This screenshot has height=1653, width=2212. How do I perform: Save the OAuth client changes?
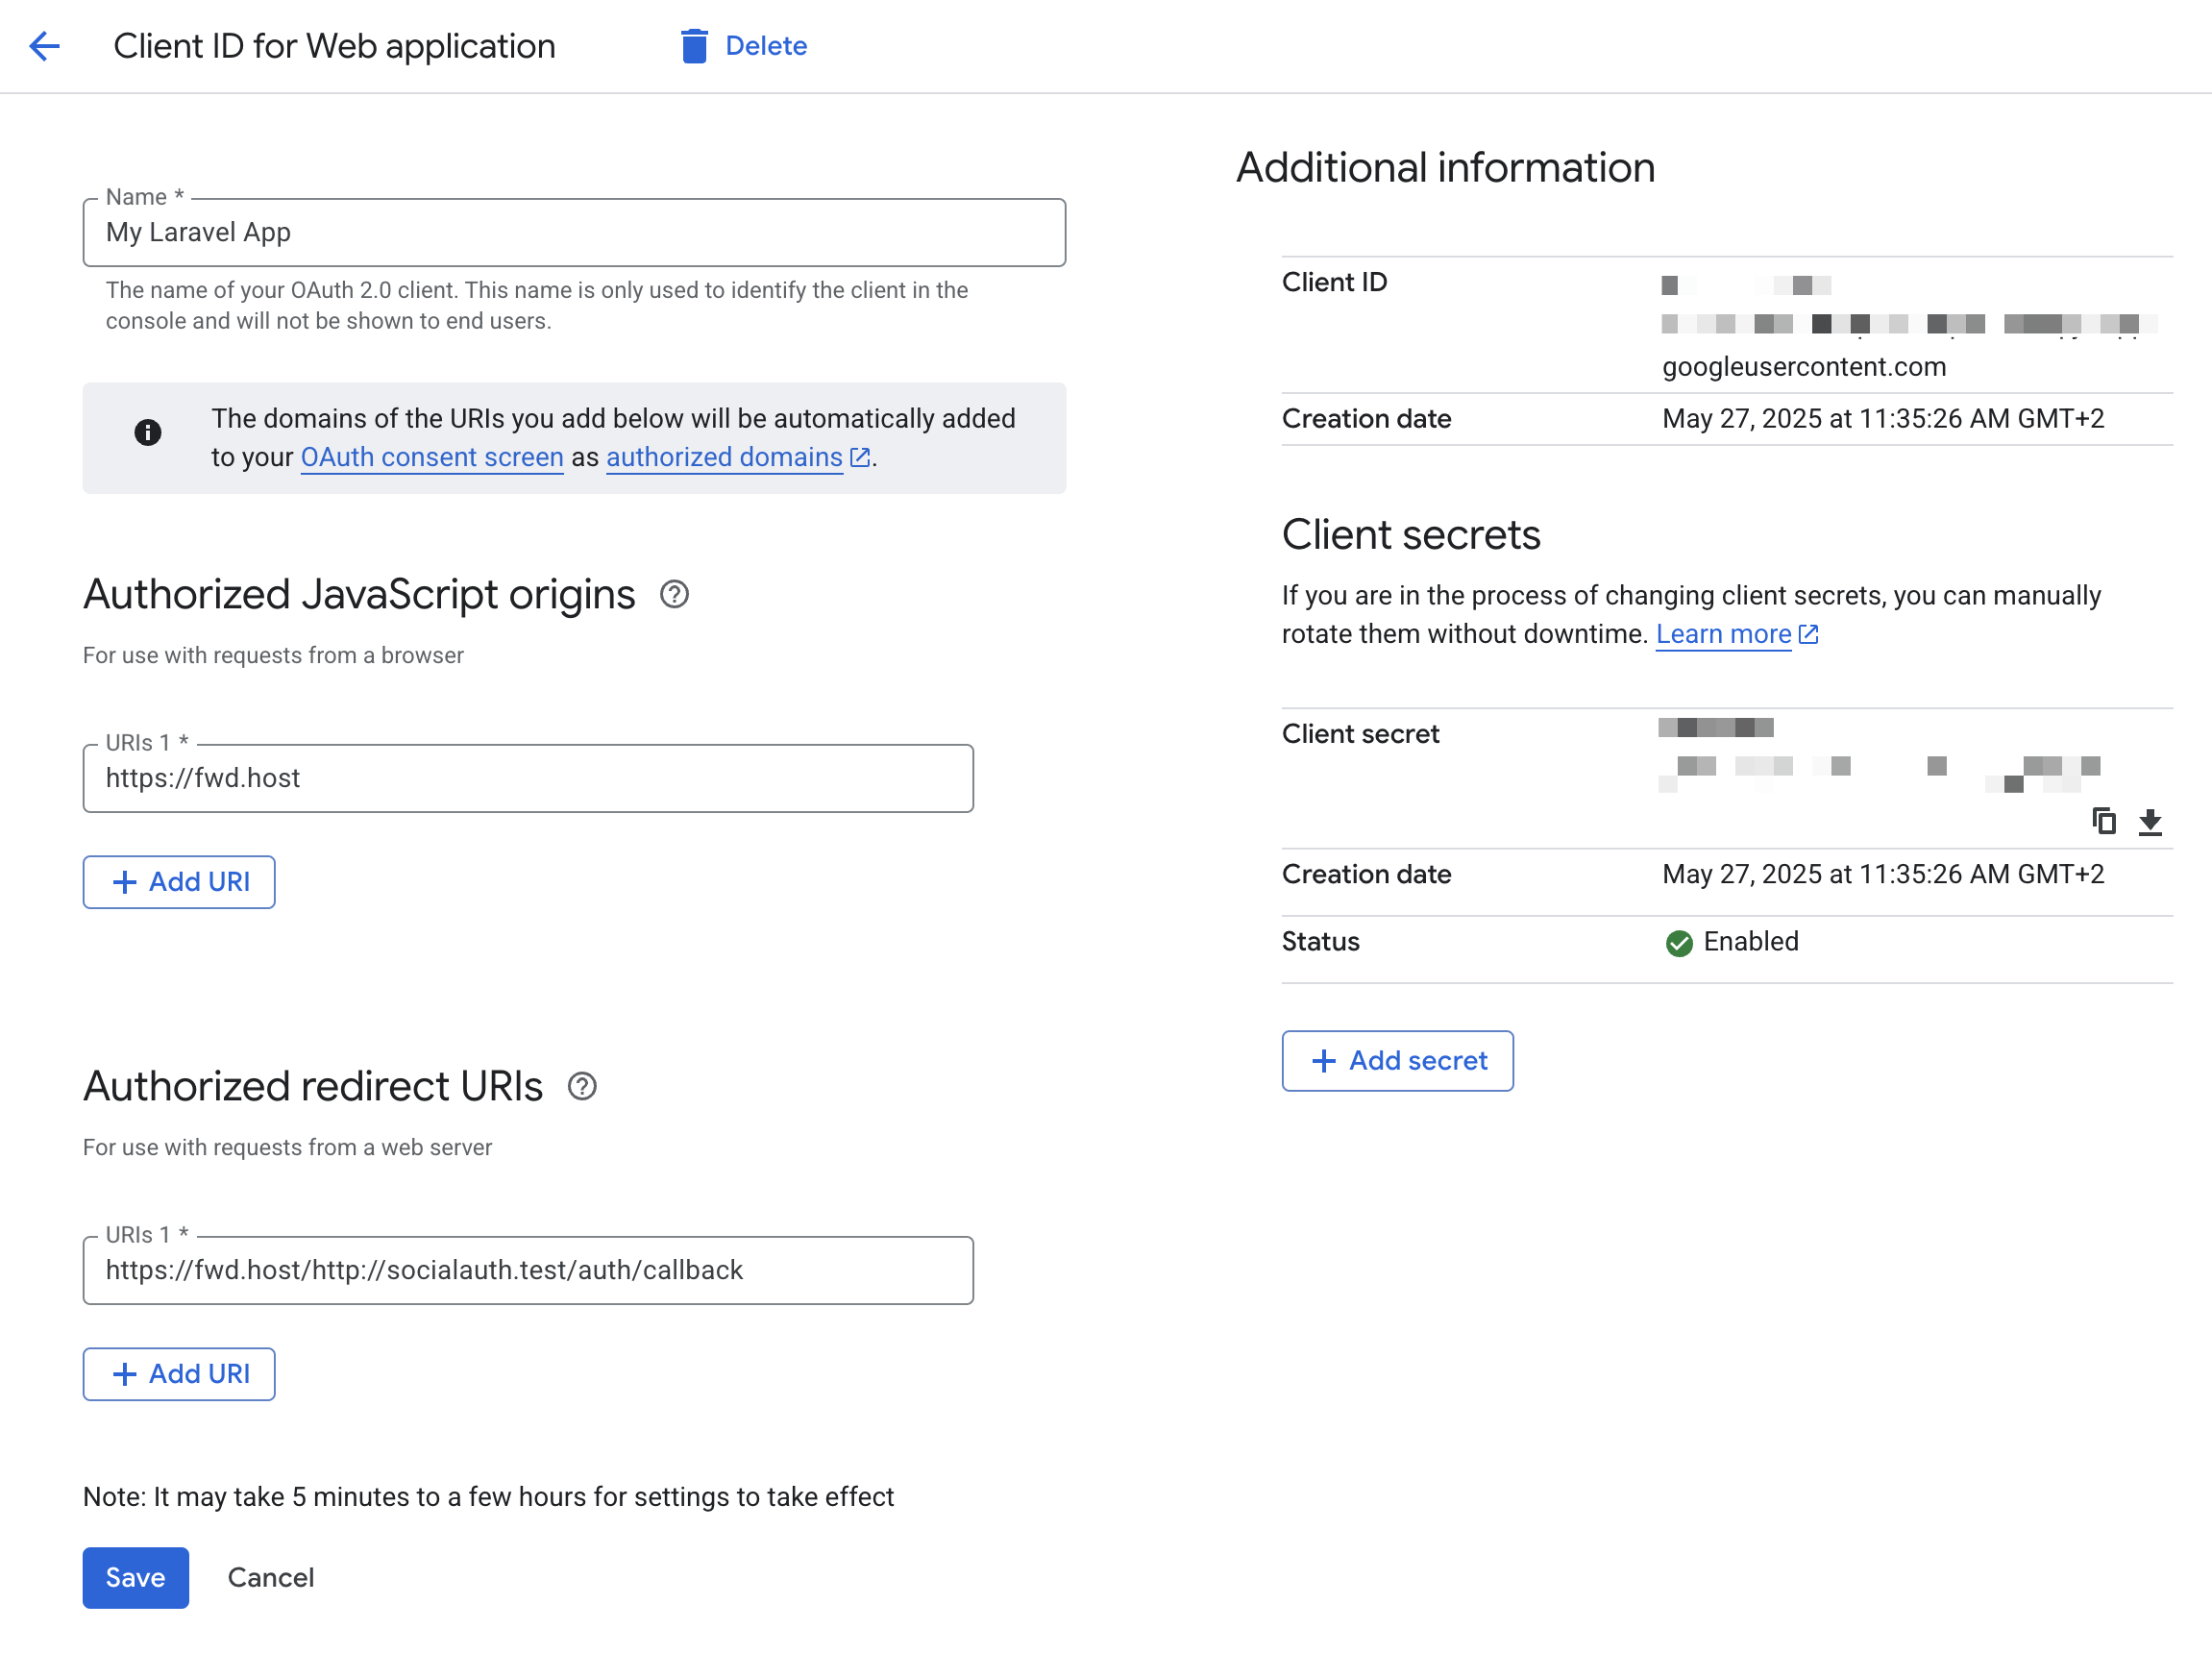tap(135, 1577)
